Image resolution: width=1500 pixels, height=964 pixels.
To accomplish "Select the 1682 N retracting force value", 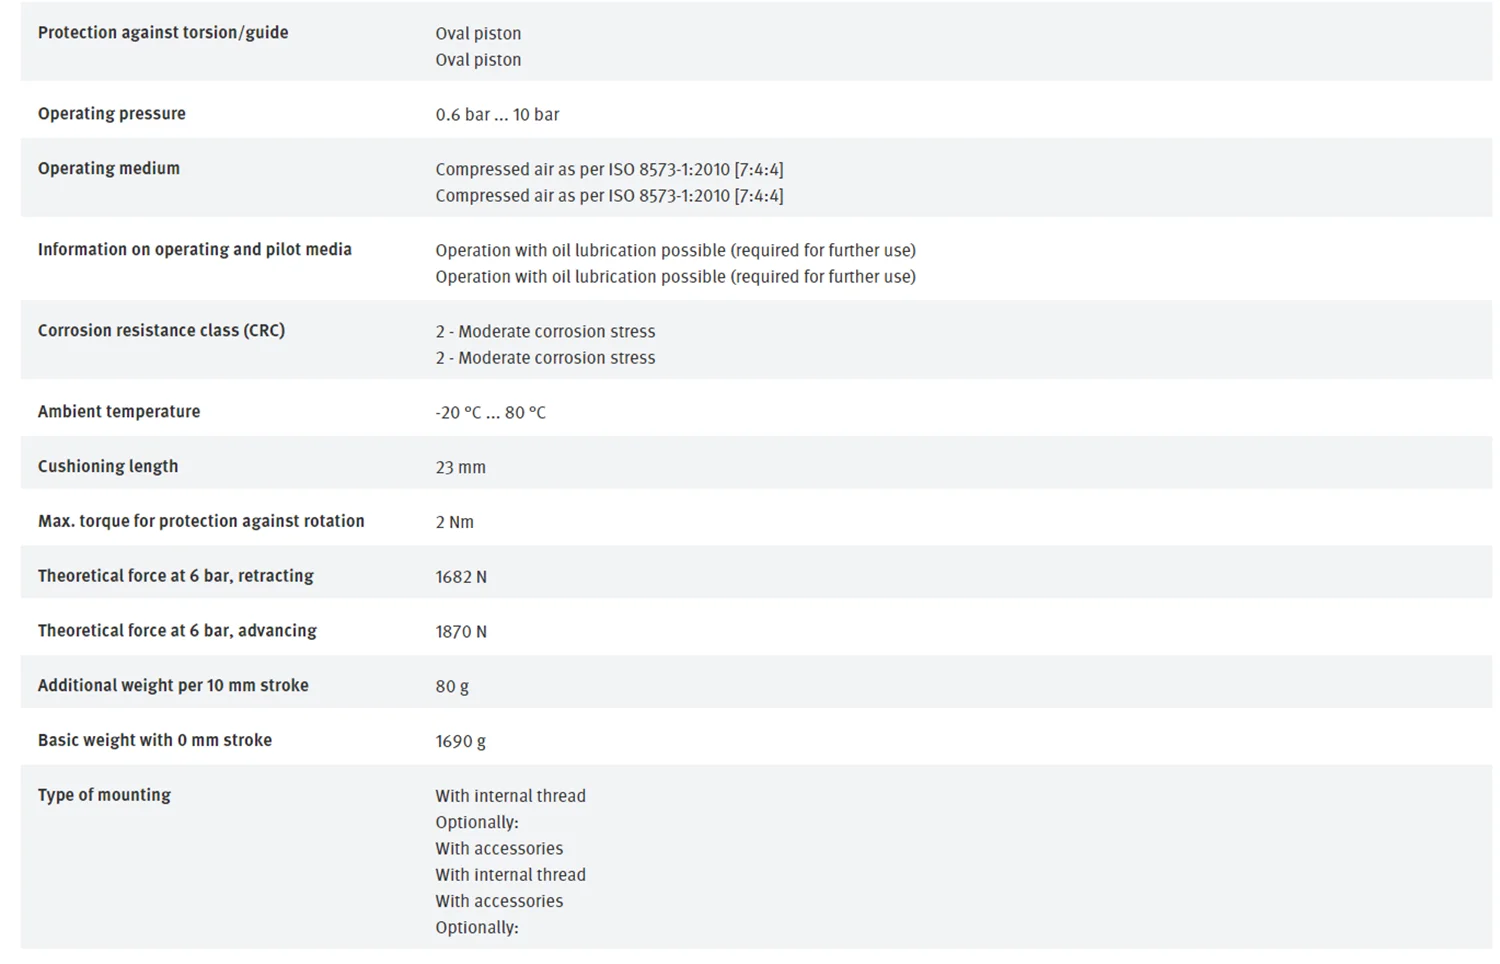I will 461,577.
